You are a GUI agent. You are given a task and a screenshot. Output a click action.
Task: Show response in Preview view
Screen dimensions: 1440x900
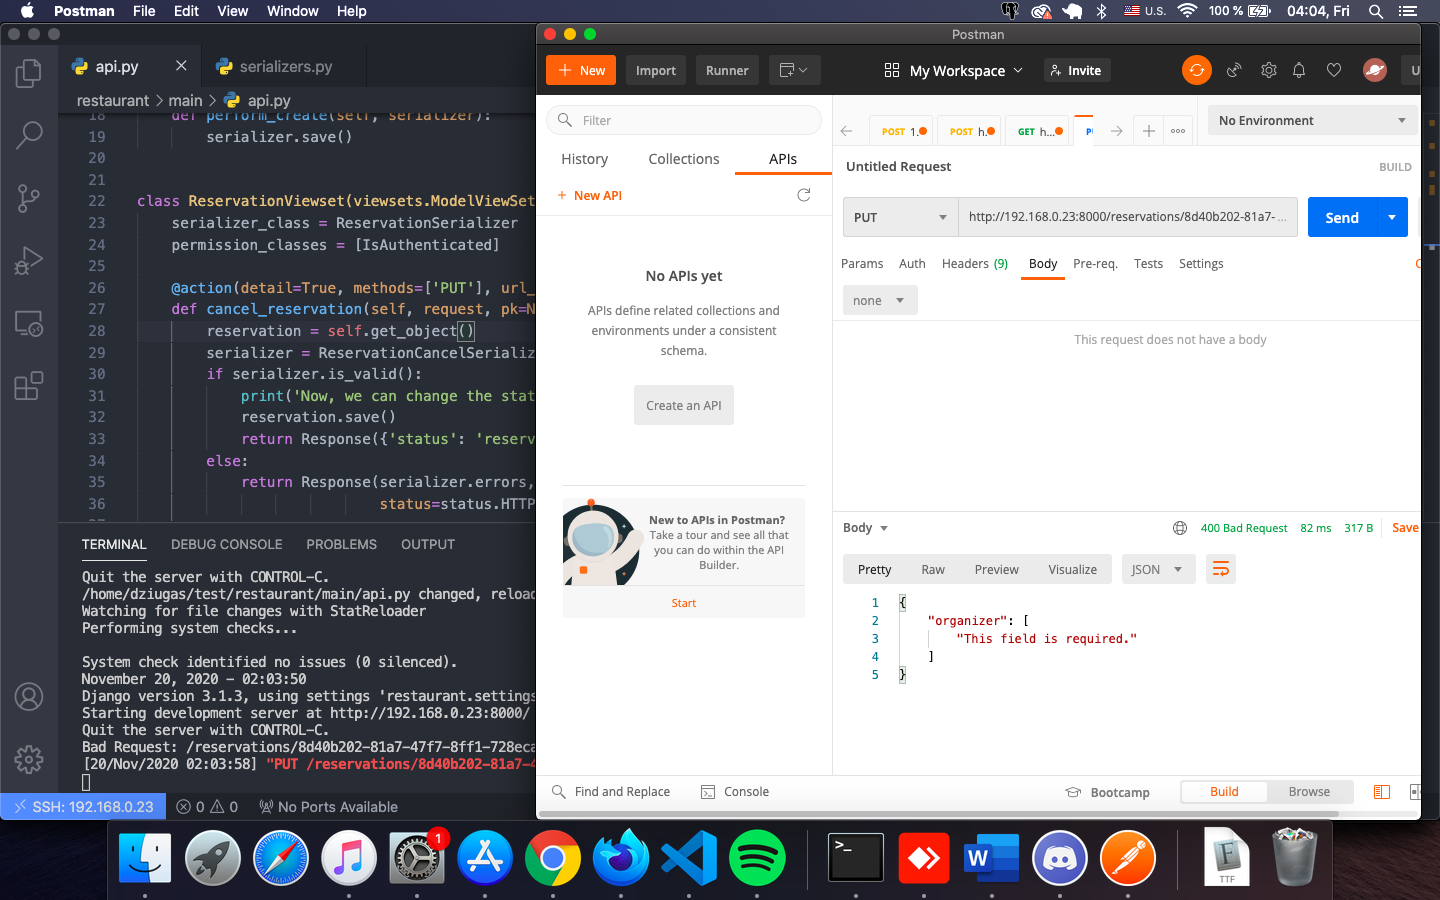[997, 569]
